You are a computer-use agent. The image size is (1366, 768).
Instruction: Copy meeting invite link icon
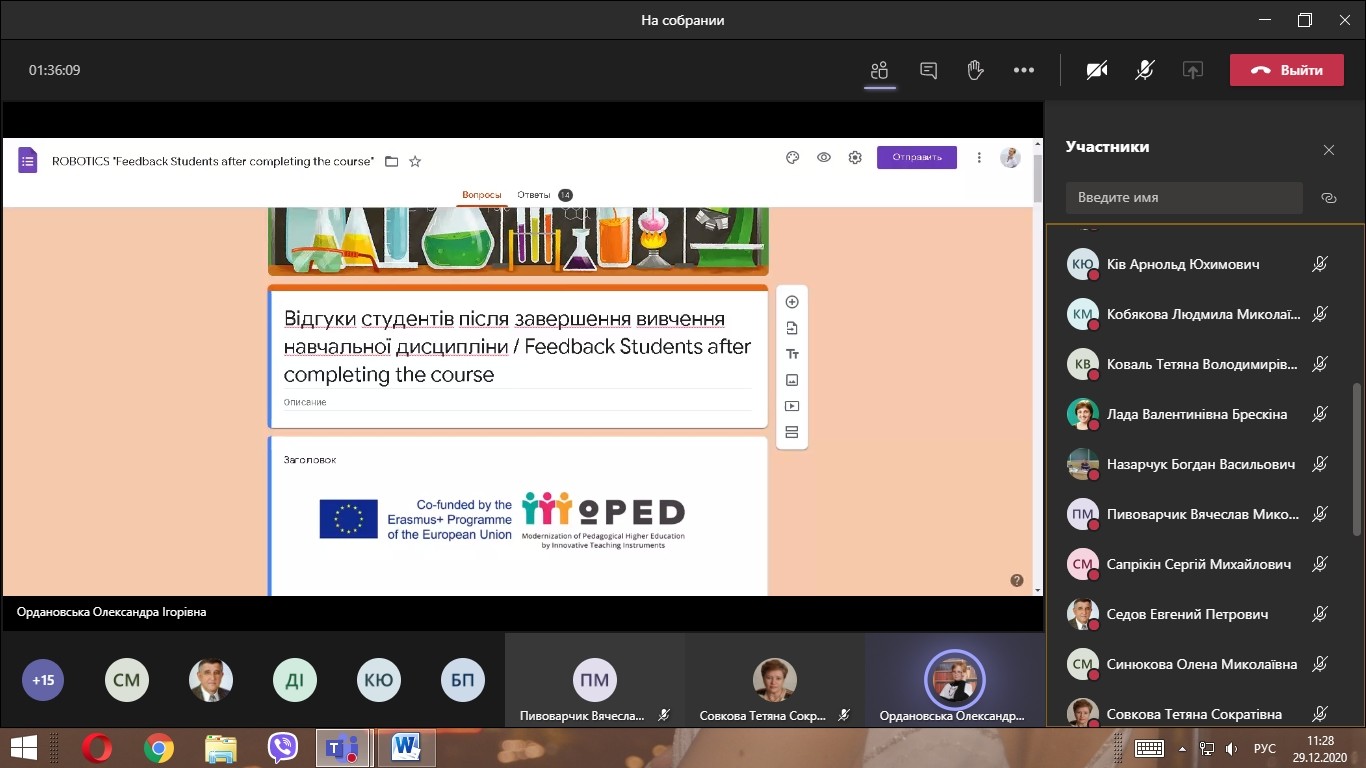point(1328,198)
